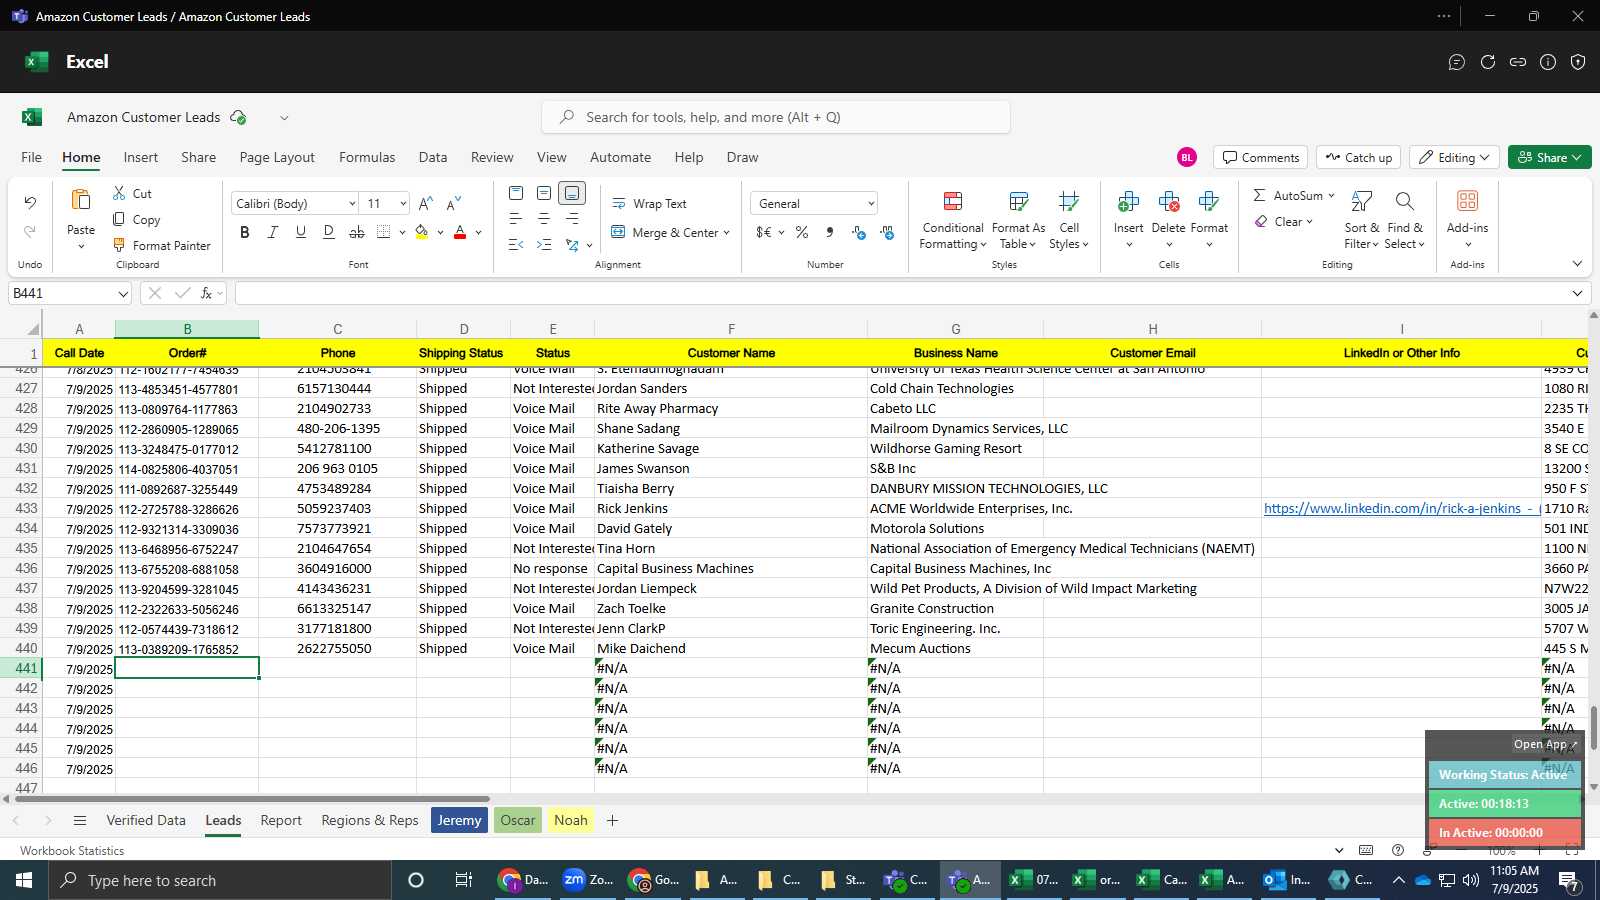Screen dimensions: 1600x900
Task: Decrease font size with shrink icon
Action: 454,203
